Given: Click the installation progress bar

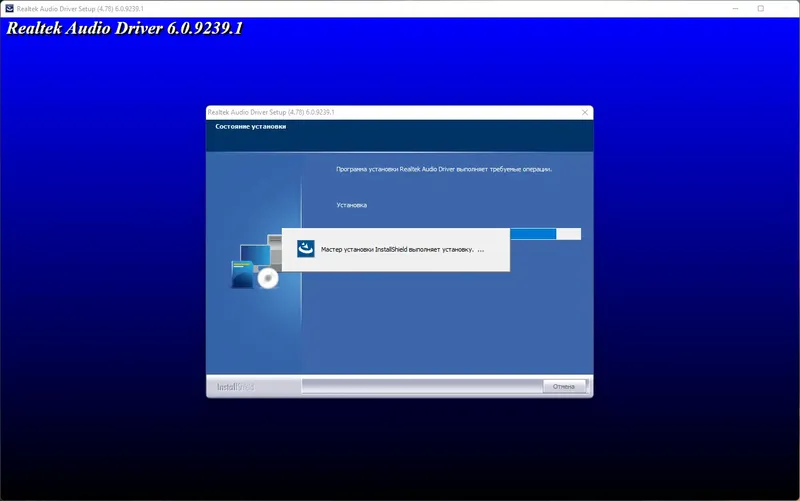Looking at the screenshot, I should pyautogui.click(x=545, y=234).
